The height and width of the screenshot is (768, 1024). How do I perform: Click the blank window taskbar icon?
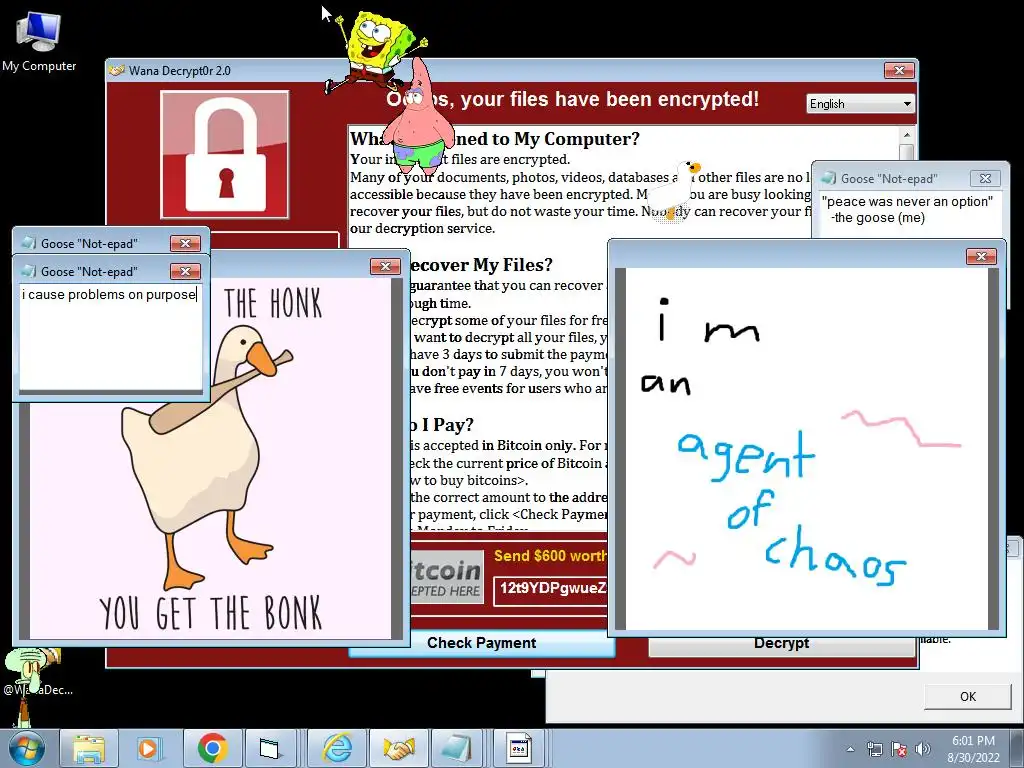tap(269, 748)
